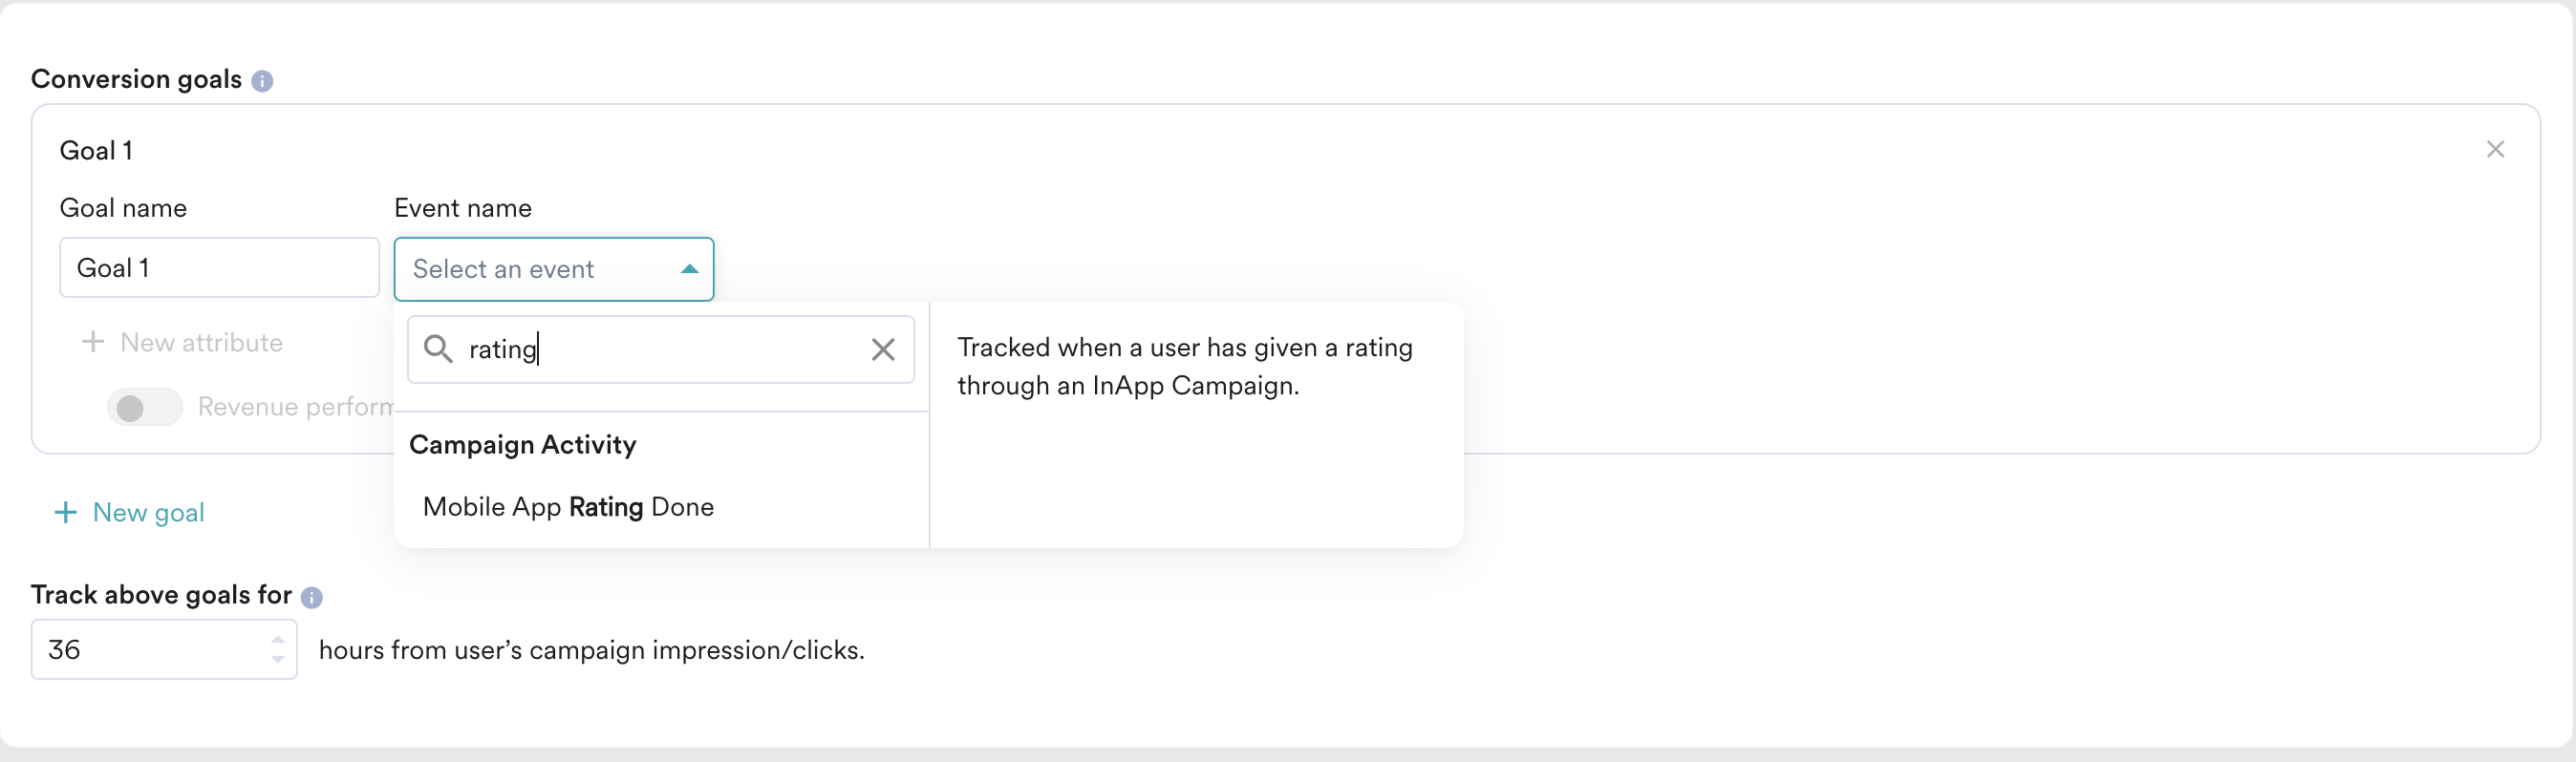Click the rating event description text
This screenshot has width=2576, height=762.
(1185, 366)
